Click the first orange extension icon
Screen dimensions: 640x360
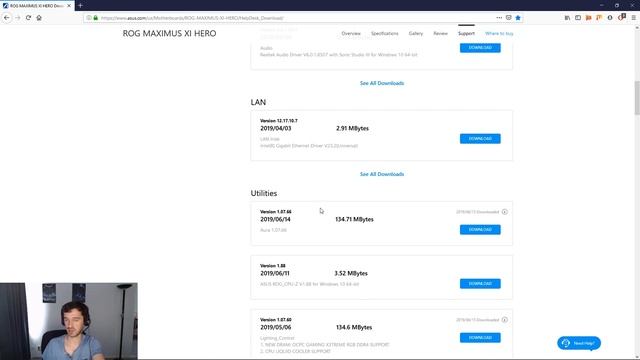(589, 18)
